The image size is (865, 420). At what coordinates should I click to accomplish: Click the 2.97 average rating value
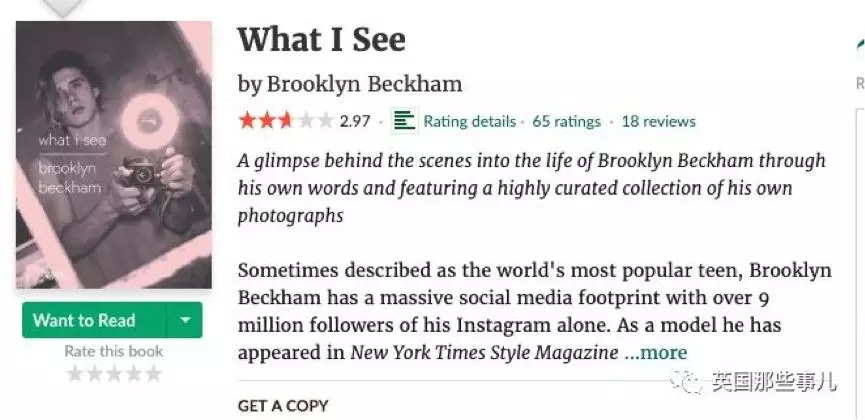pos(355,121)
